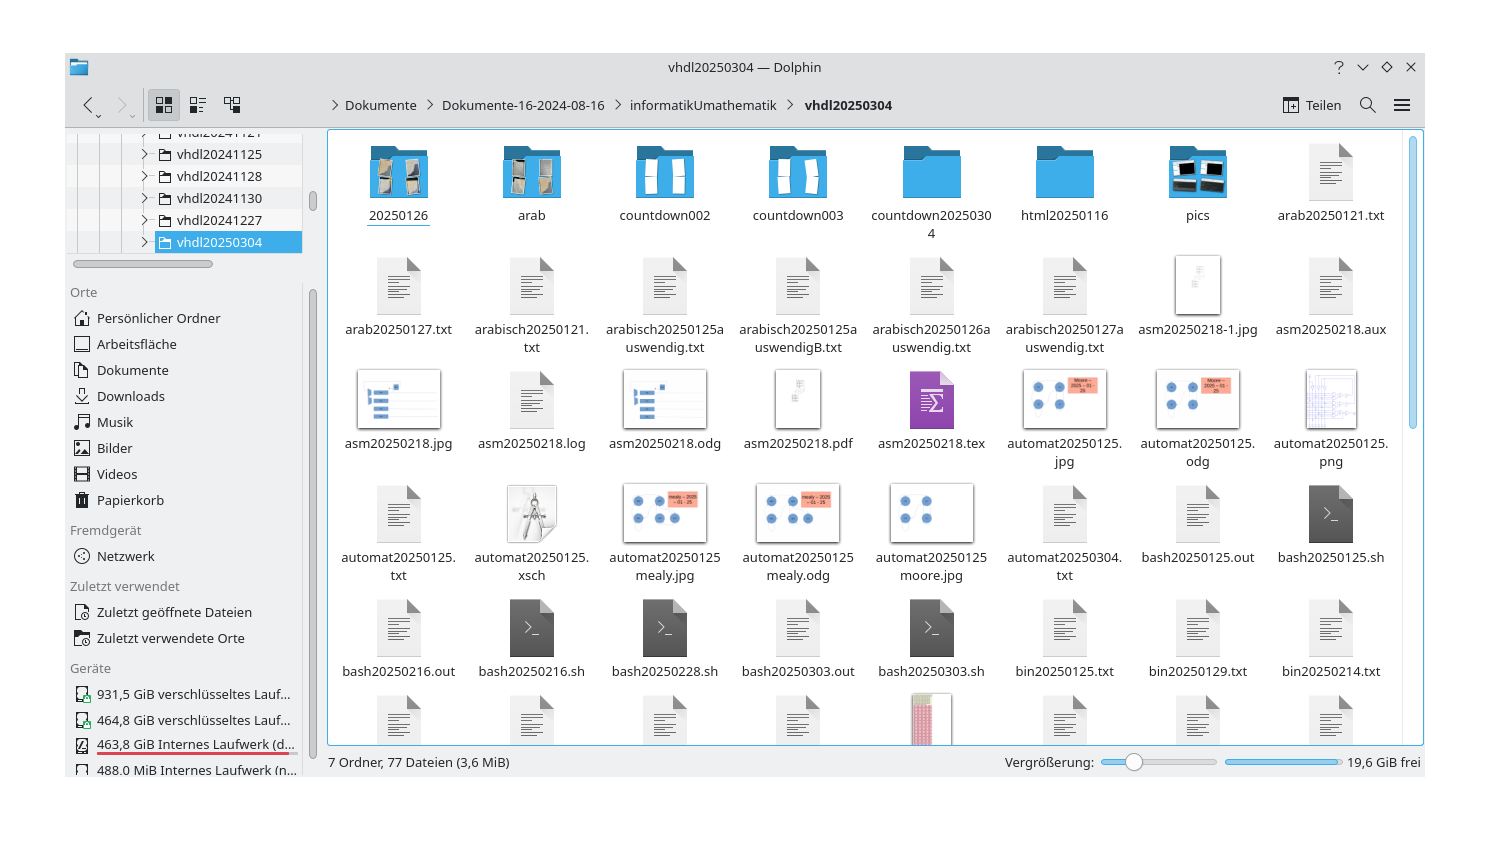Navigate back using the arrow icon
This screenshot has width=1490, height=854.
click(88, 104)
